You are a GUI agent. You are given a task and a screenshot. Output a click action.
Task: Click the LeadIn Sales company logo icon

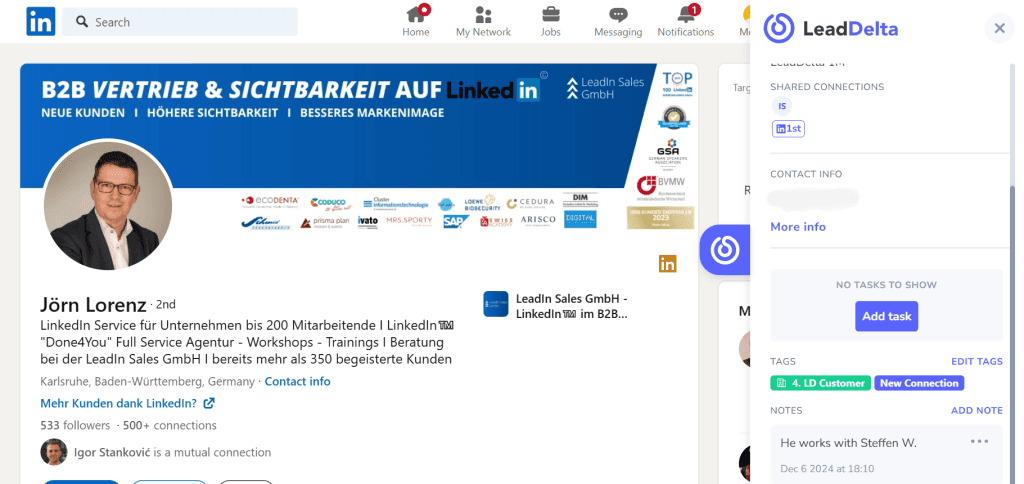coord(496,304)
